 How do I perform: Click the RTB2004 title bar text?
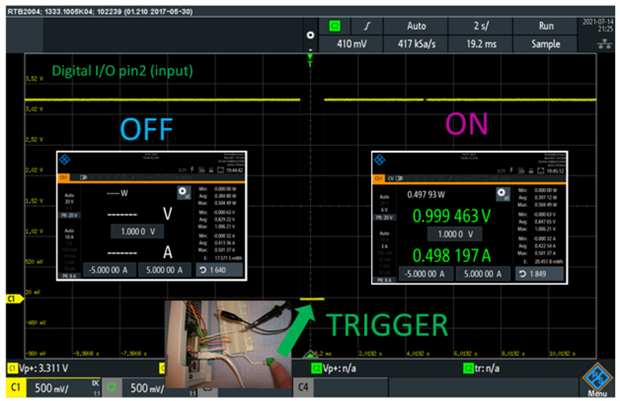coord(100,11)
